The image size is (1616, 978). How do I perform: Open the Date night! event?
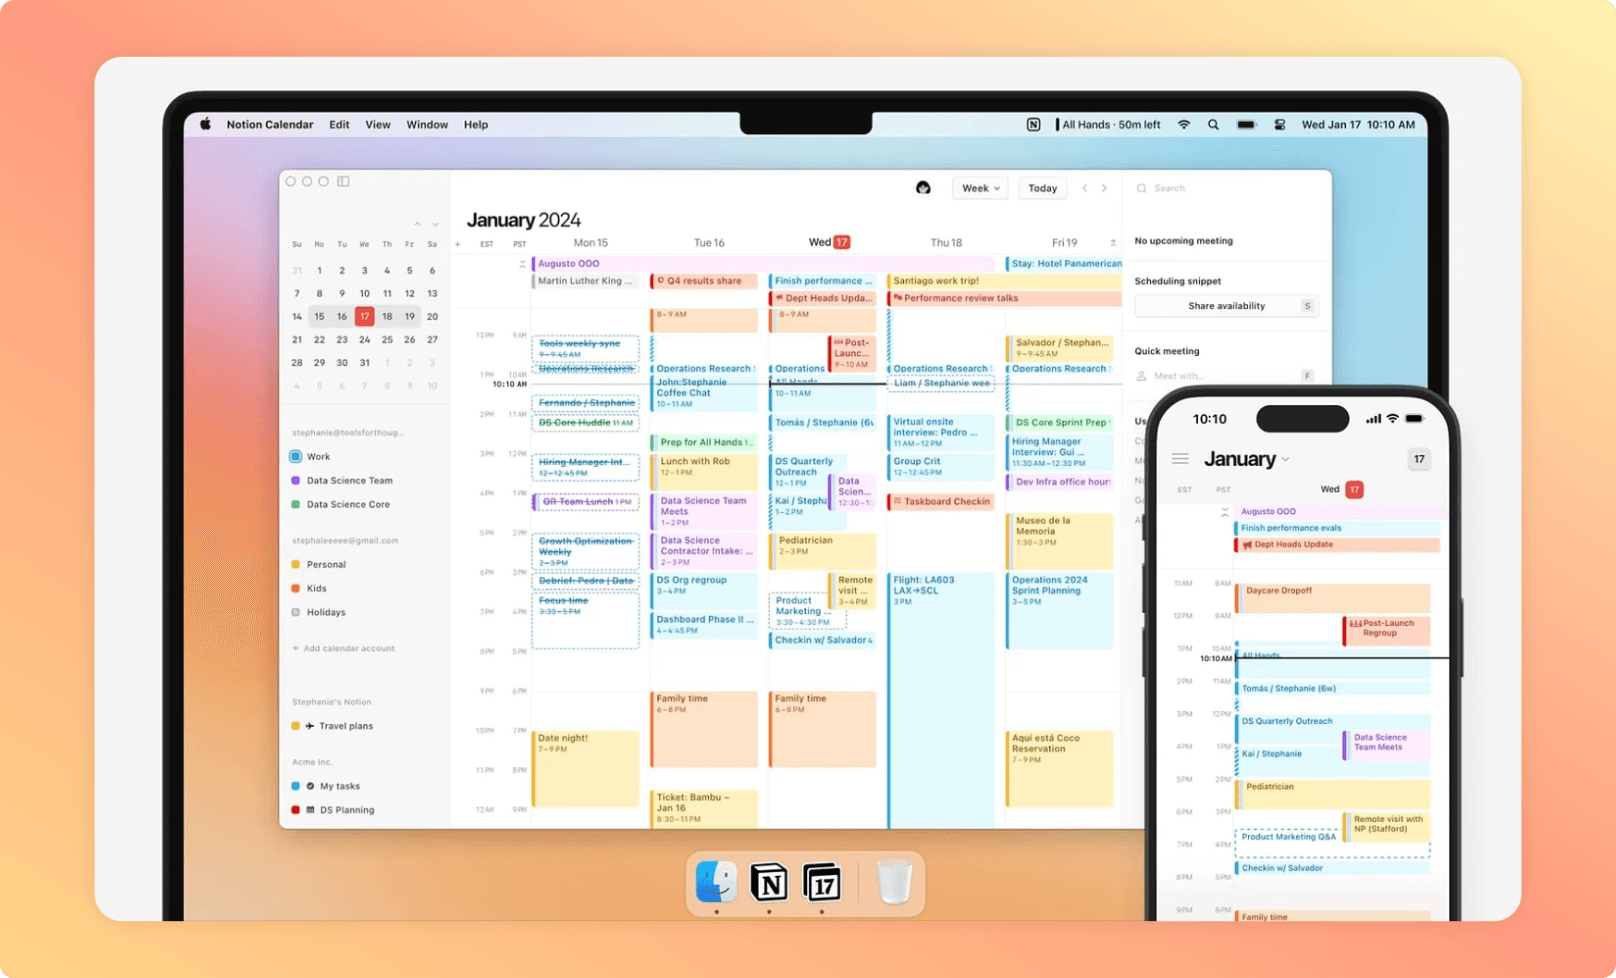(x=585, y=769)
